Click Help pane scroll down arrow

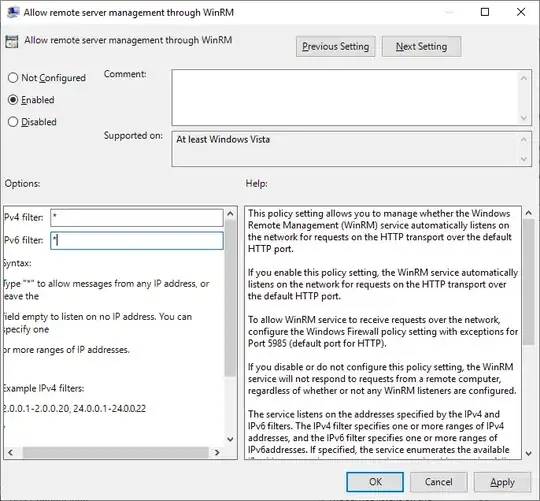[x=529, y=453]
